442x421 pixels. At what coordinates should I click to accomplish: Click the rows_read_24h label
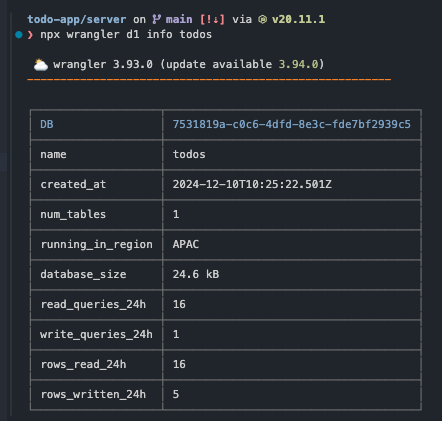tap(83, 364)
